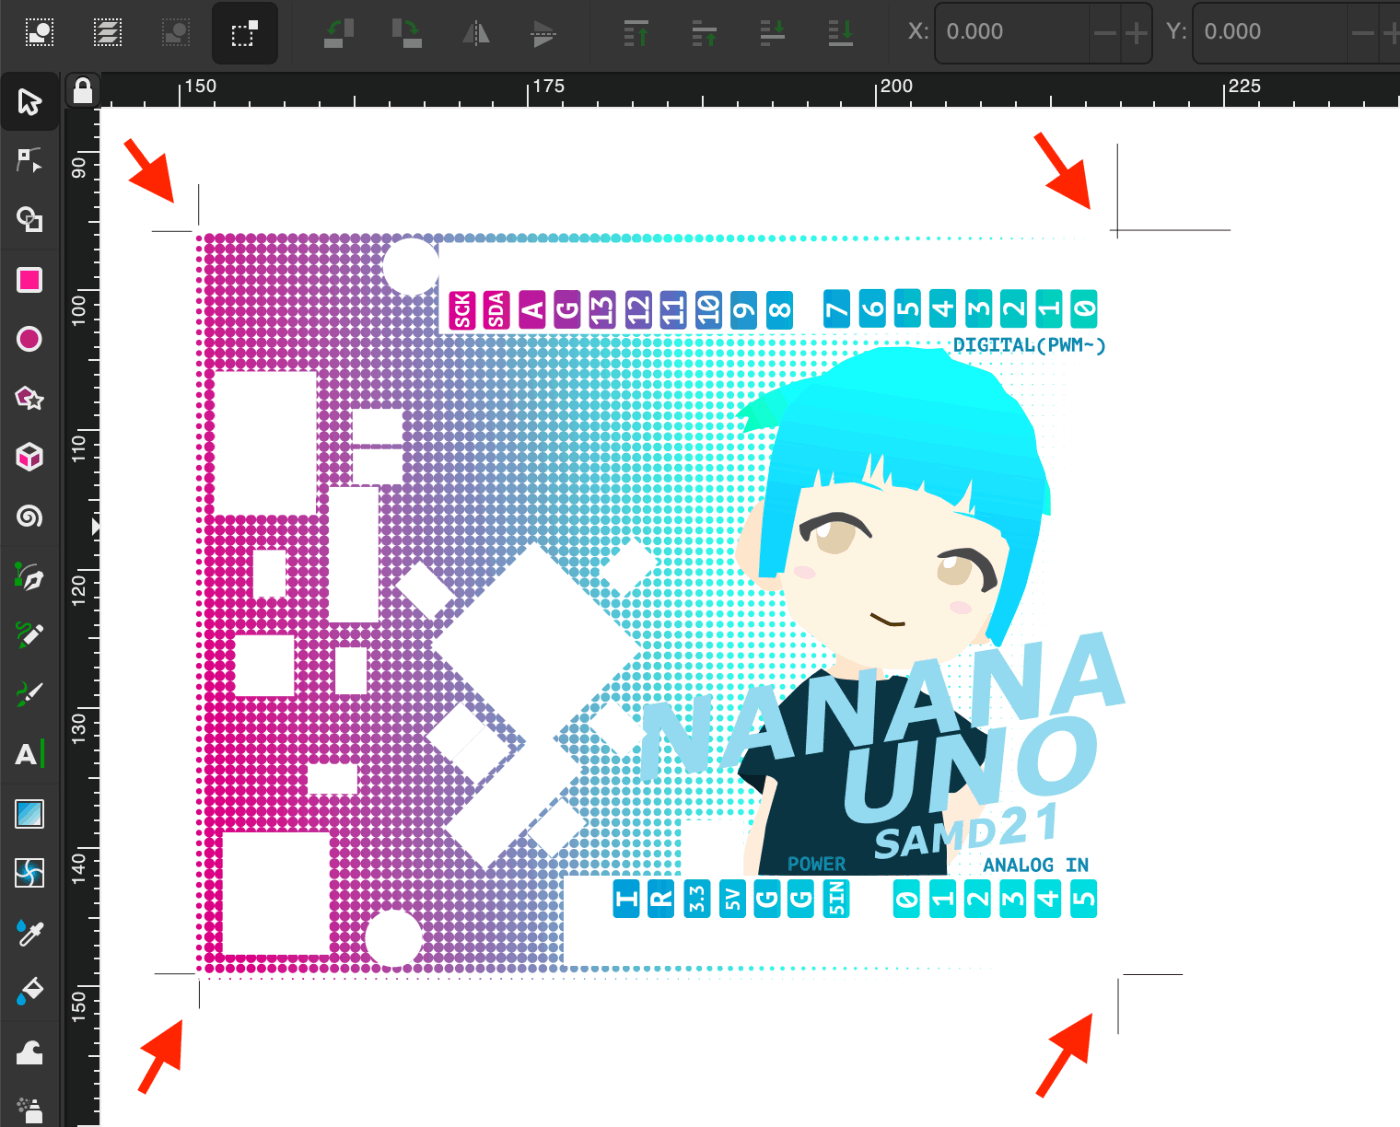Click the SDA pin label on canvas
1400x1127 pixels.
click(496, 310)
